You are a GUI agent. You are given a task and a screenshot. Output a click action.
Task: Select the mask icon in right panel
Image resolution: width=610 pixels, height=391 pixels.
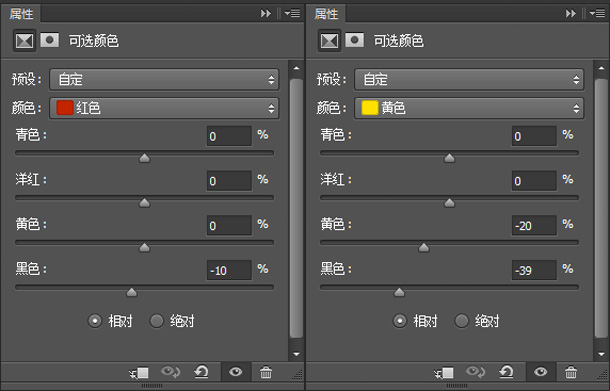355,40
